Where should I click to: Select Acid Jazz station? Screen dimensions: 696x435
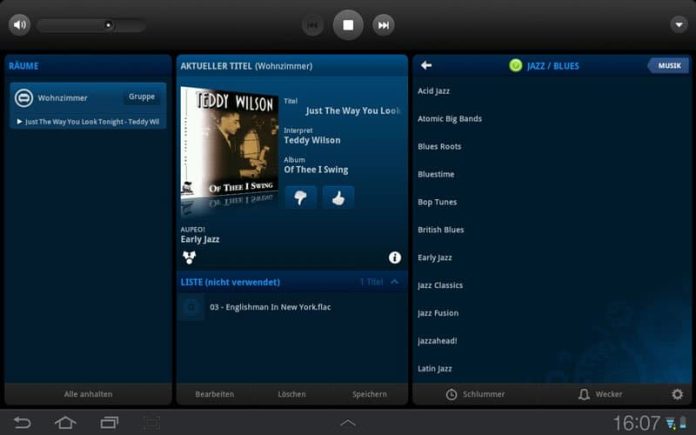[x=552, y=91]
